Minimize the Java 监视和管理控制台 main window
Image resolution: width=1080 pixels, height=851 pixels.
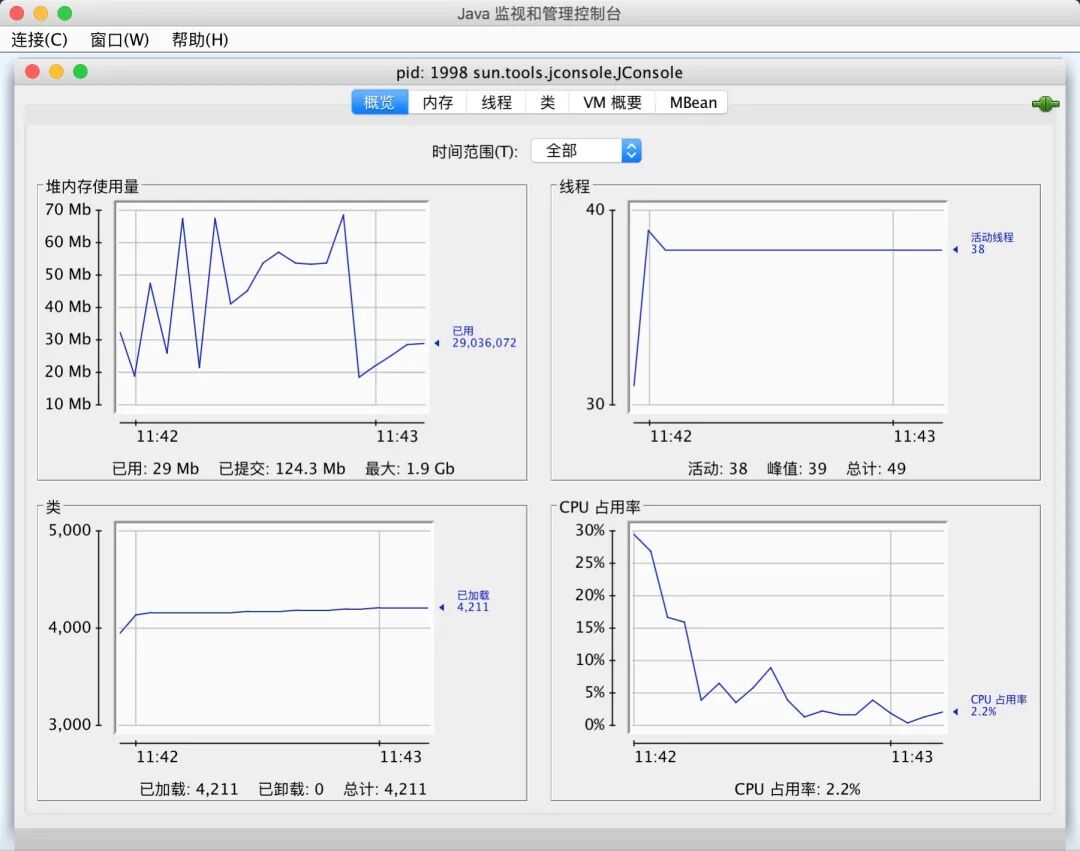(41, 12)
